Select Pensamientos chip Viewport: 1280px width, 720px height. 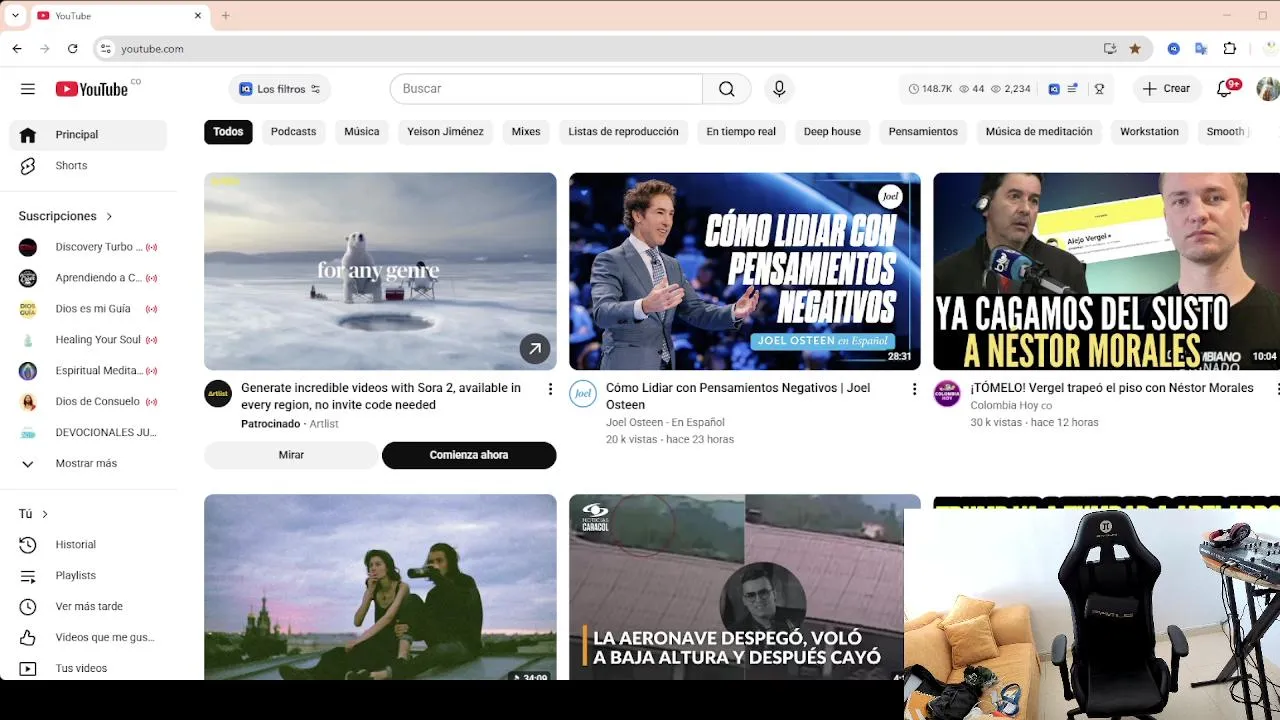click(x=923, y=132)
